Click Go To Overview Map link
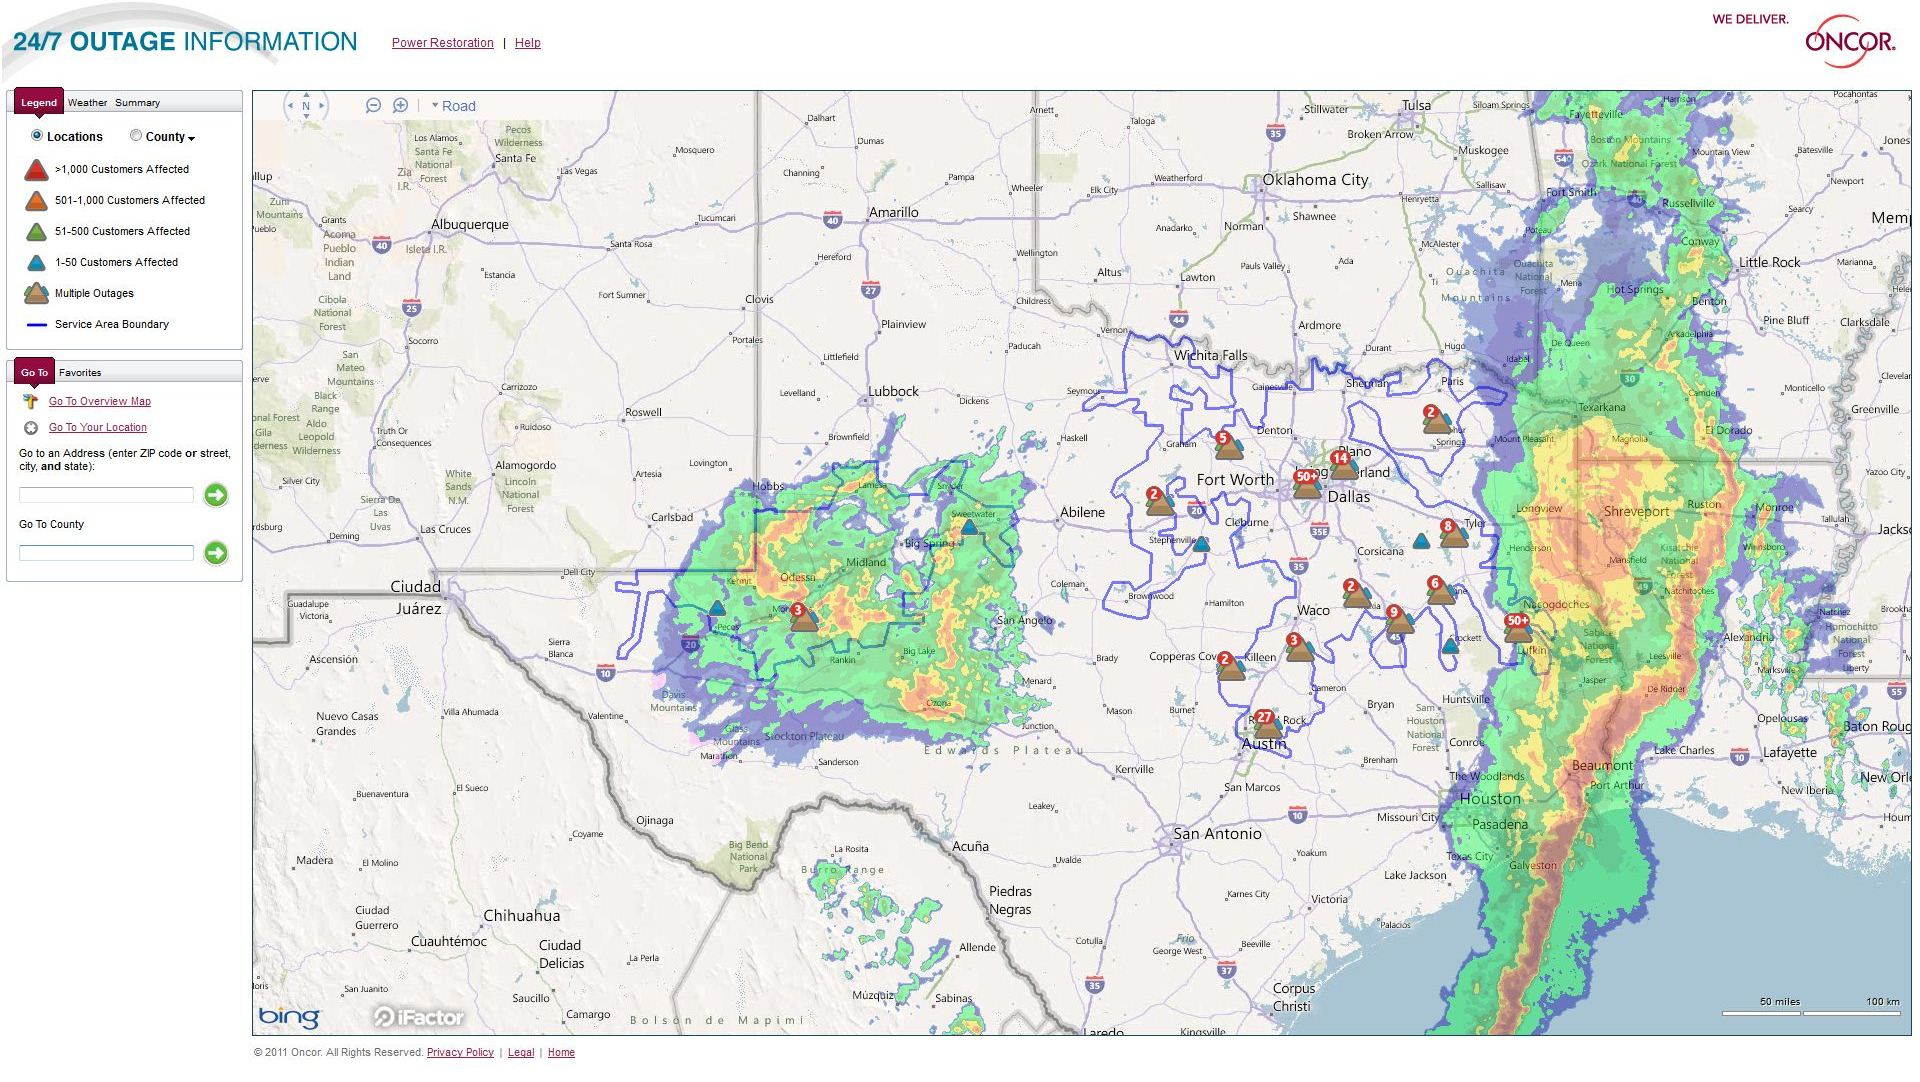 pyautogui.click(x=100, y=402)
